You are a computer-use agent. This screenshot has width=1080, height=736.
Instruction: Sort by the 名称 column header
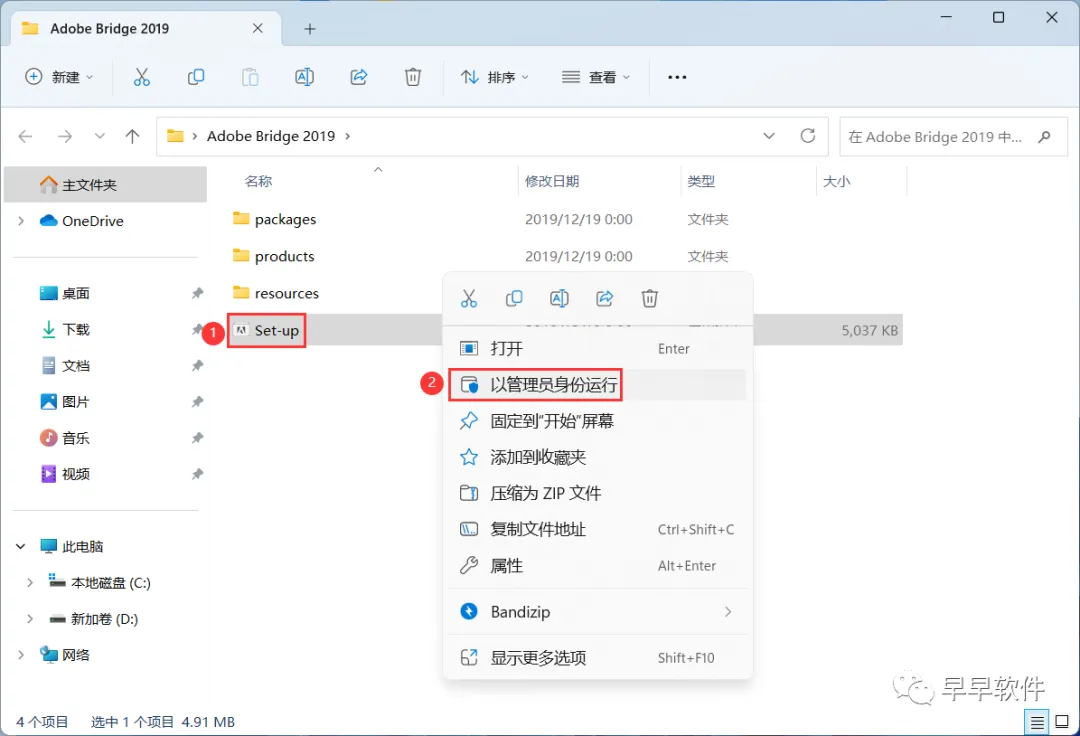(258, 181)
